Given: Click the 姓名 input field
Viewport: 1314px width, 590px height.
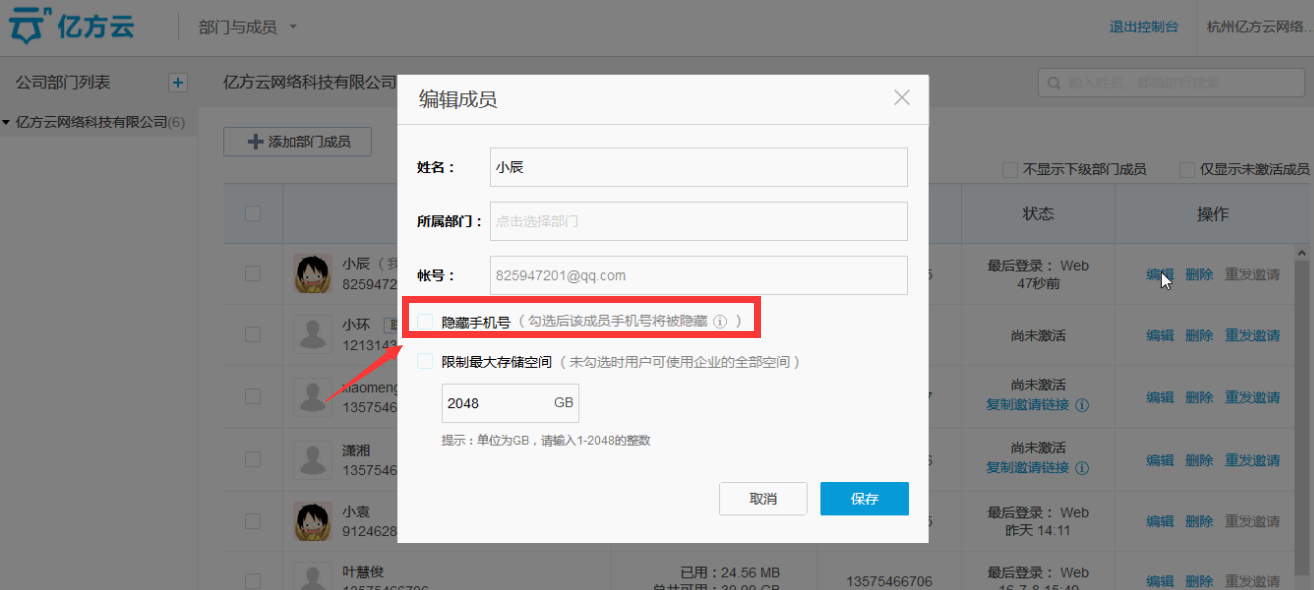Looking at the screenshot, I should click(x=698, y=167).
